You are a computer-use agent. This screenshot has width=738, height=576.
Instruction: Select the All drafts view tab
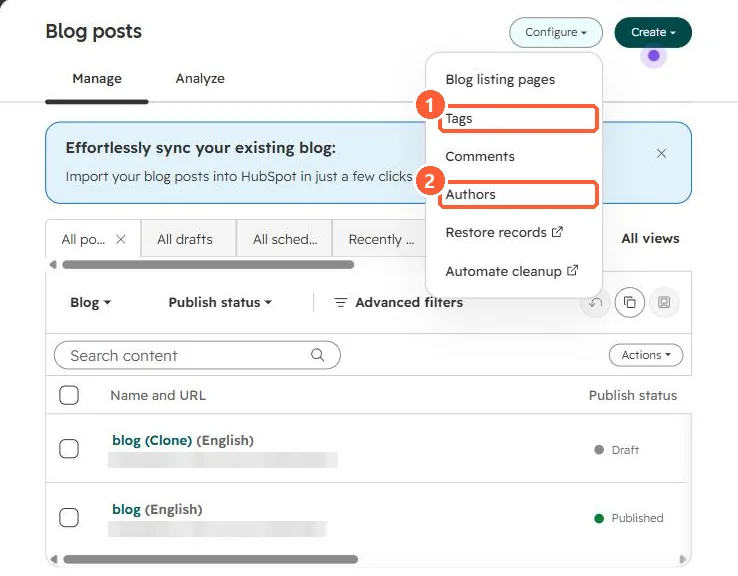coord(188,239)
